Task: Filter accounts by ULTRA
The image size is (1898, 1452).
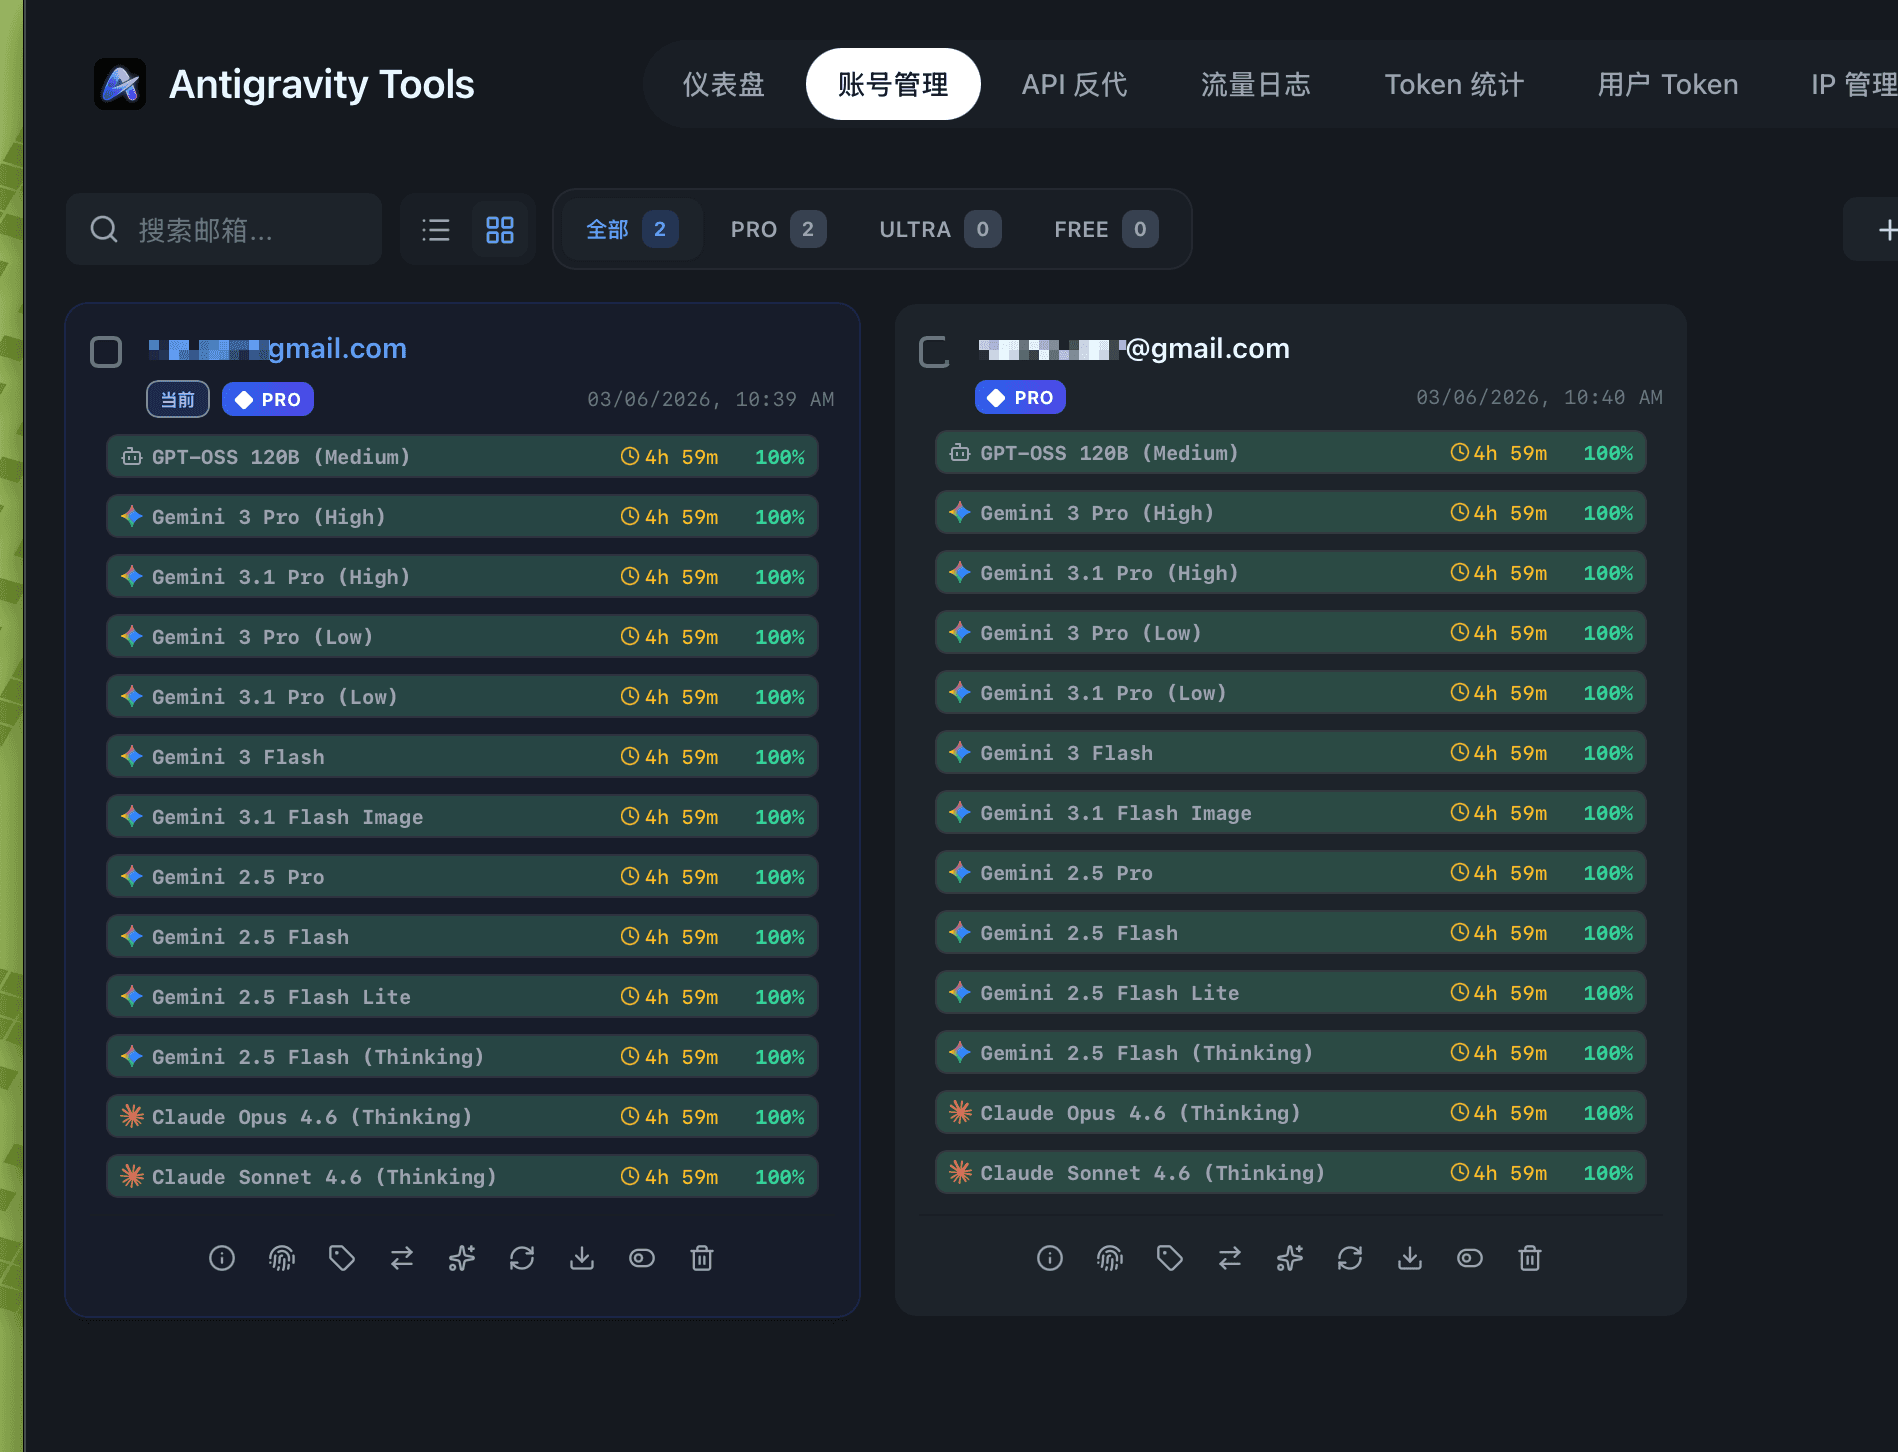Action: pos(940,230)
